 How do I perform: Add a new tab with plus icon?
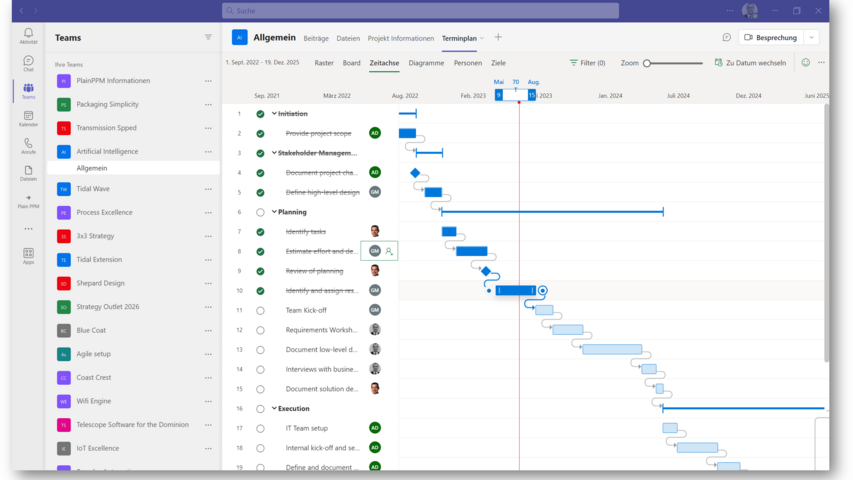point(498,37)
